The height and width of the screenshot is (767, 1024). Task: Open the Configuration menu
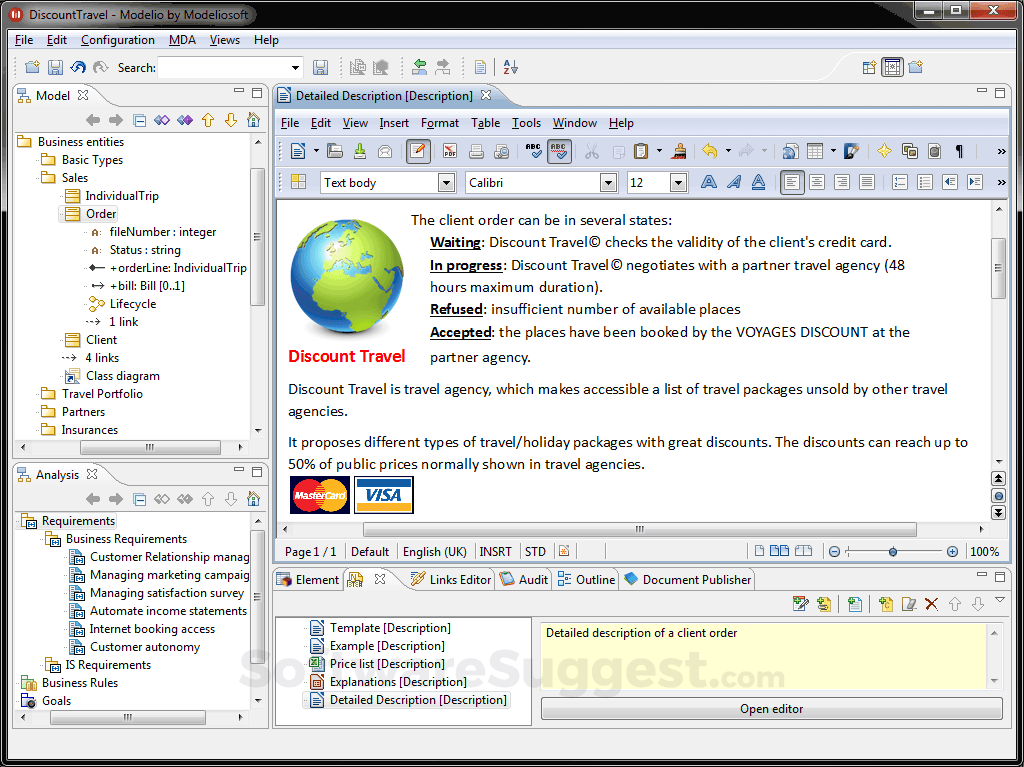(118, 40)
